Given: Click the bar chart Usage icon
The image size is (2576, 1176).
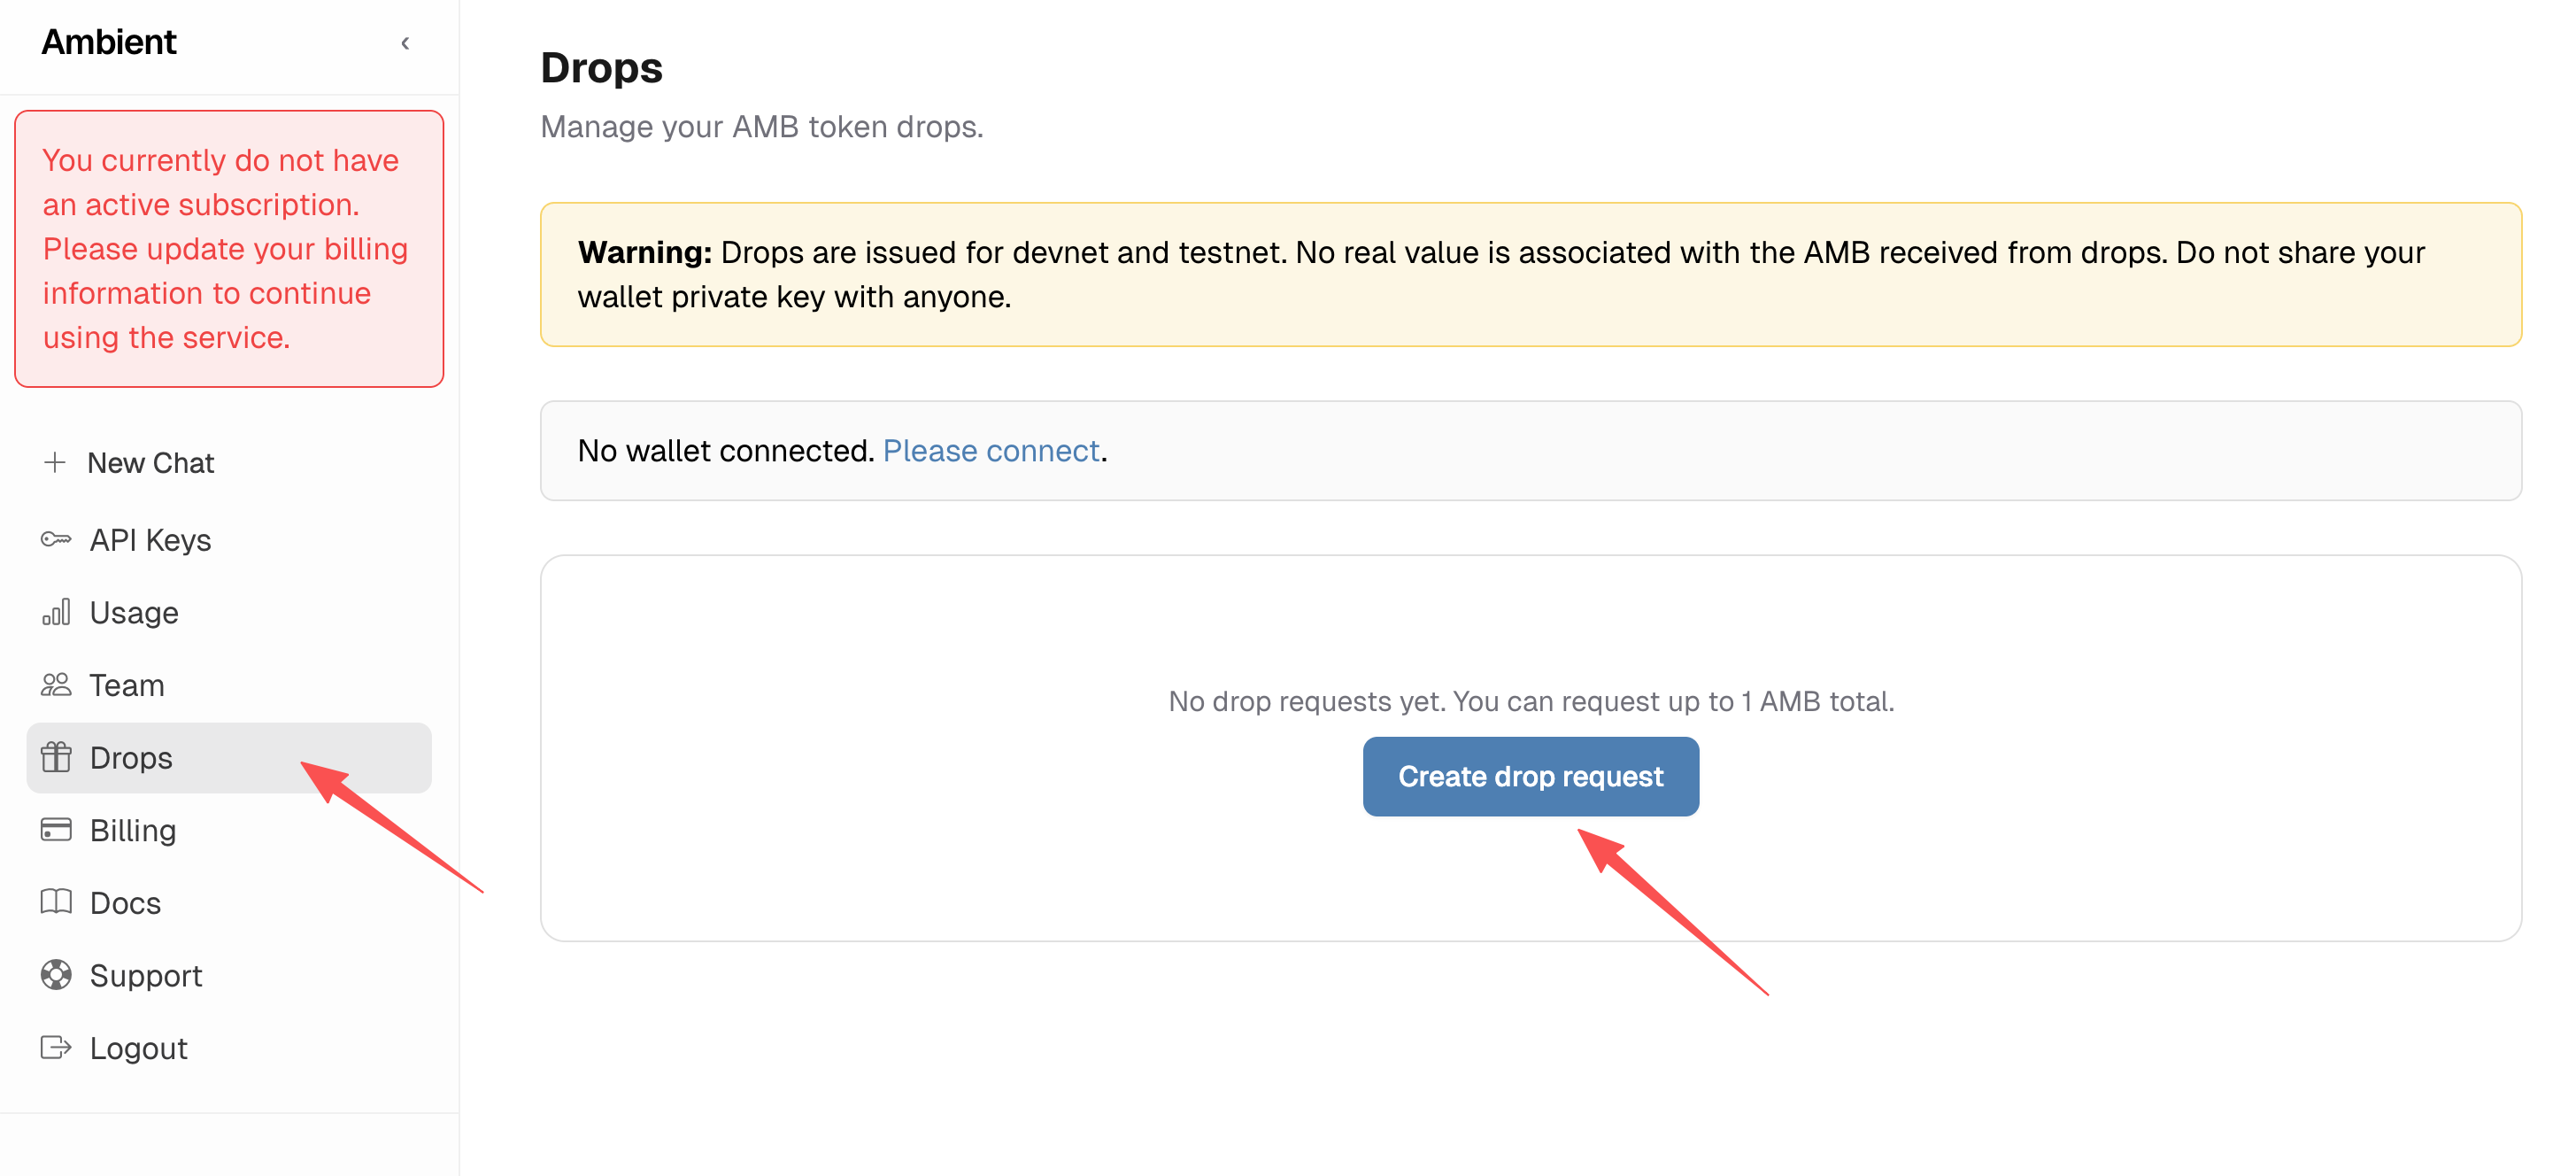Looking at the screenshot, I should (x=56, y=612).
